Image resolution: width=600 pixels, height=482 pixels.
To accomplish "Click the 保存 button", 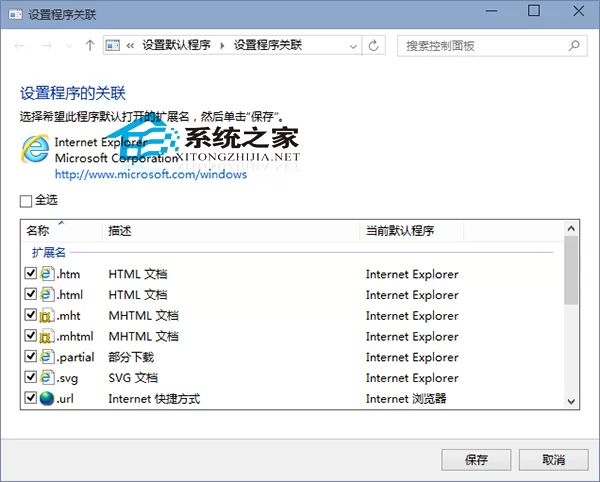I will pos(476,459).
